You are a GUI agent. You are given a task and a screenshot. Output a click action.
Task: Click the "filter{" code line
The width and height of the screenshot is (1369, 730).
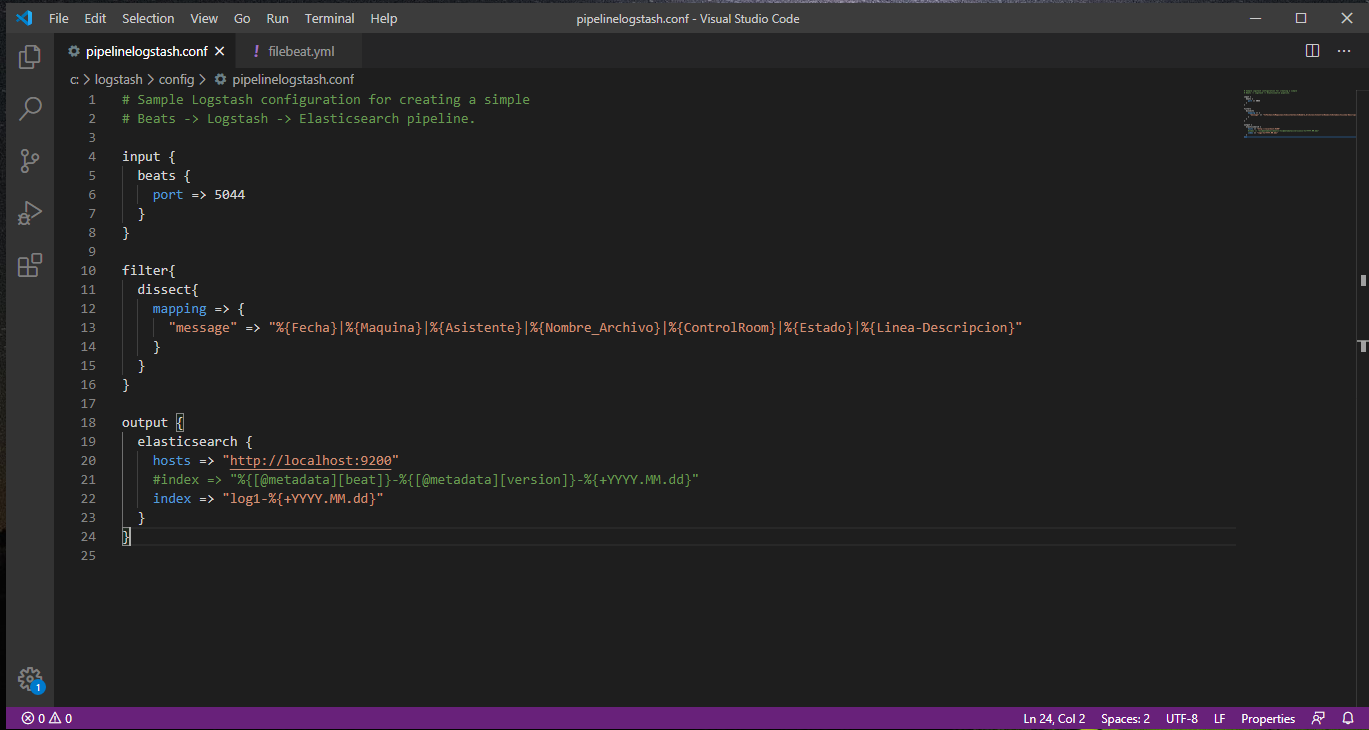coord(149,271)
